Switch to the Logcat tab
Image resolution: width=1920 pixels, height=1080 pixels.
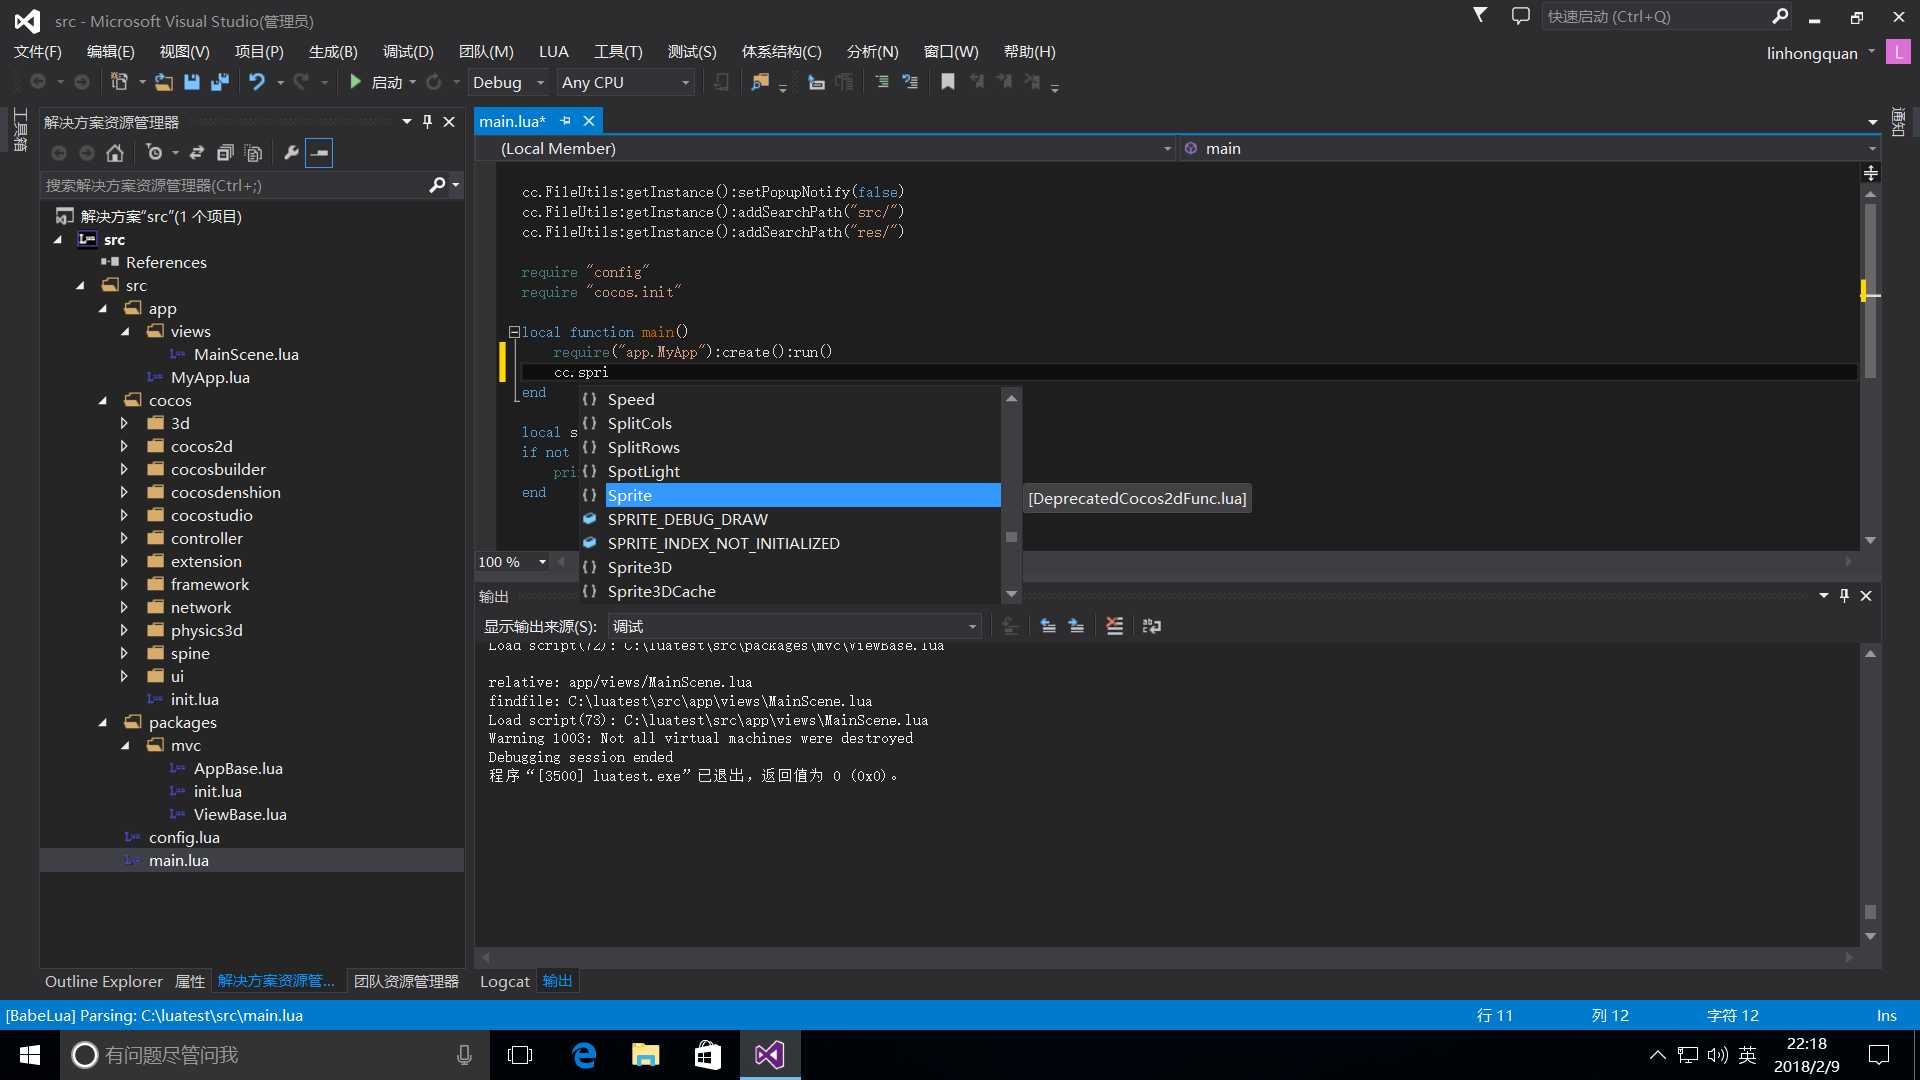click(x=504, y=981)
